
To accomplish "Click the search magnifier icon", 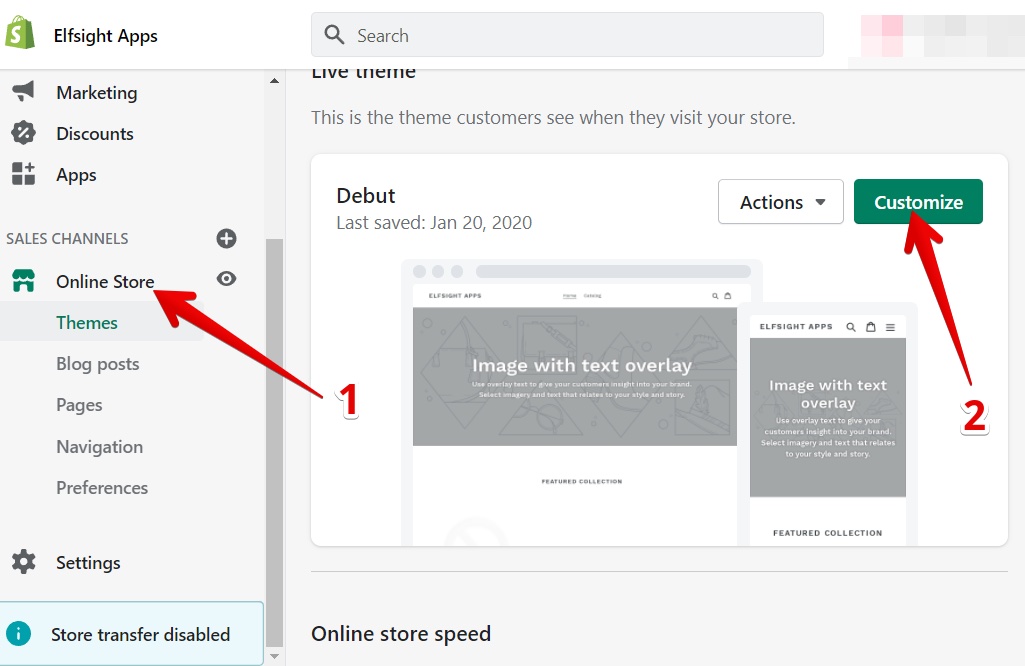I will [335, 34].
